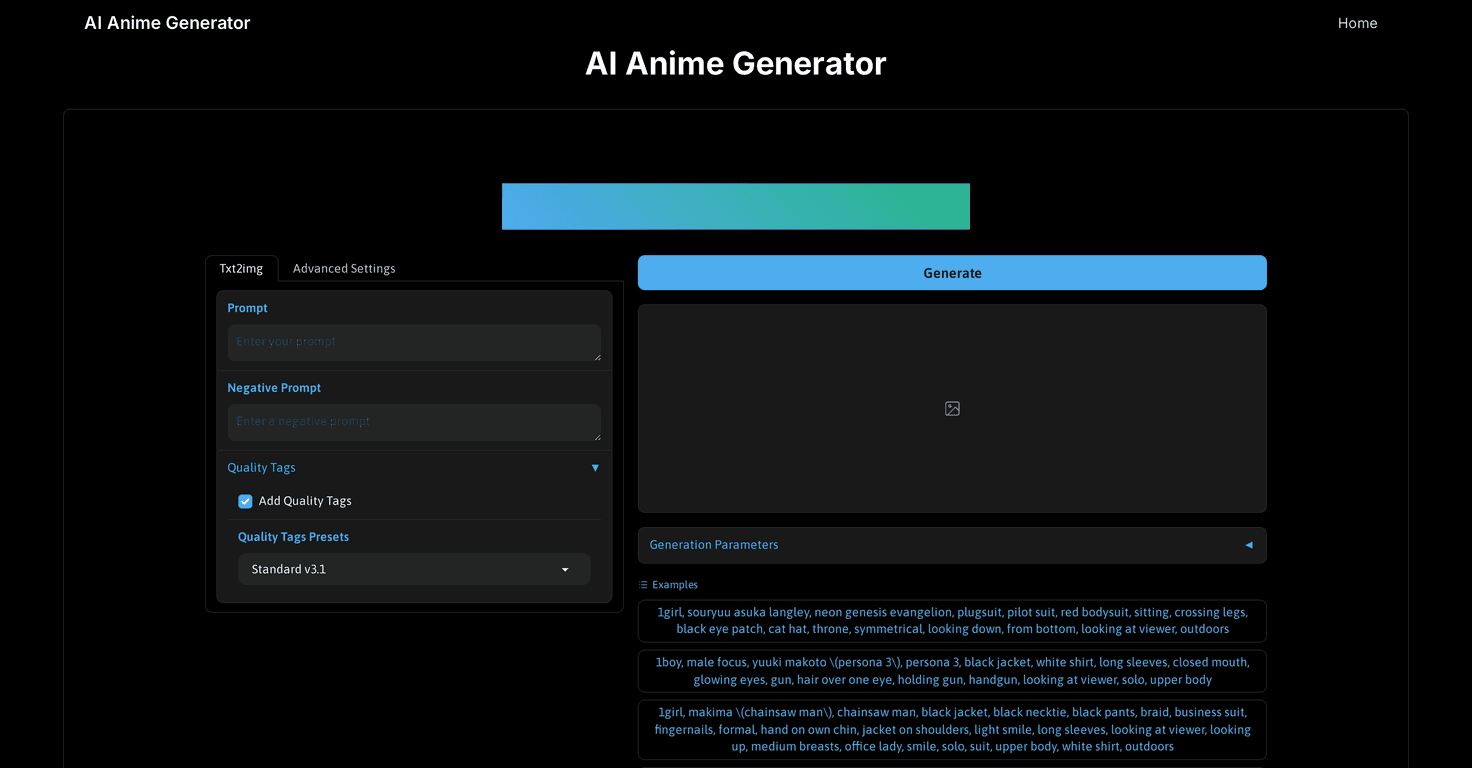Click into the Prompt text field

(x=413, y=341)
